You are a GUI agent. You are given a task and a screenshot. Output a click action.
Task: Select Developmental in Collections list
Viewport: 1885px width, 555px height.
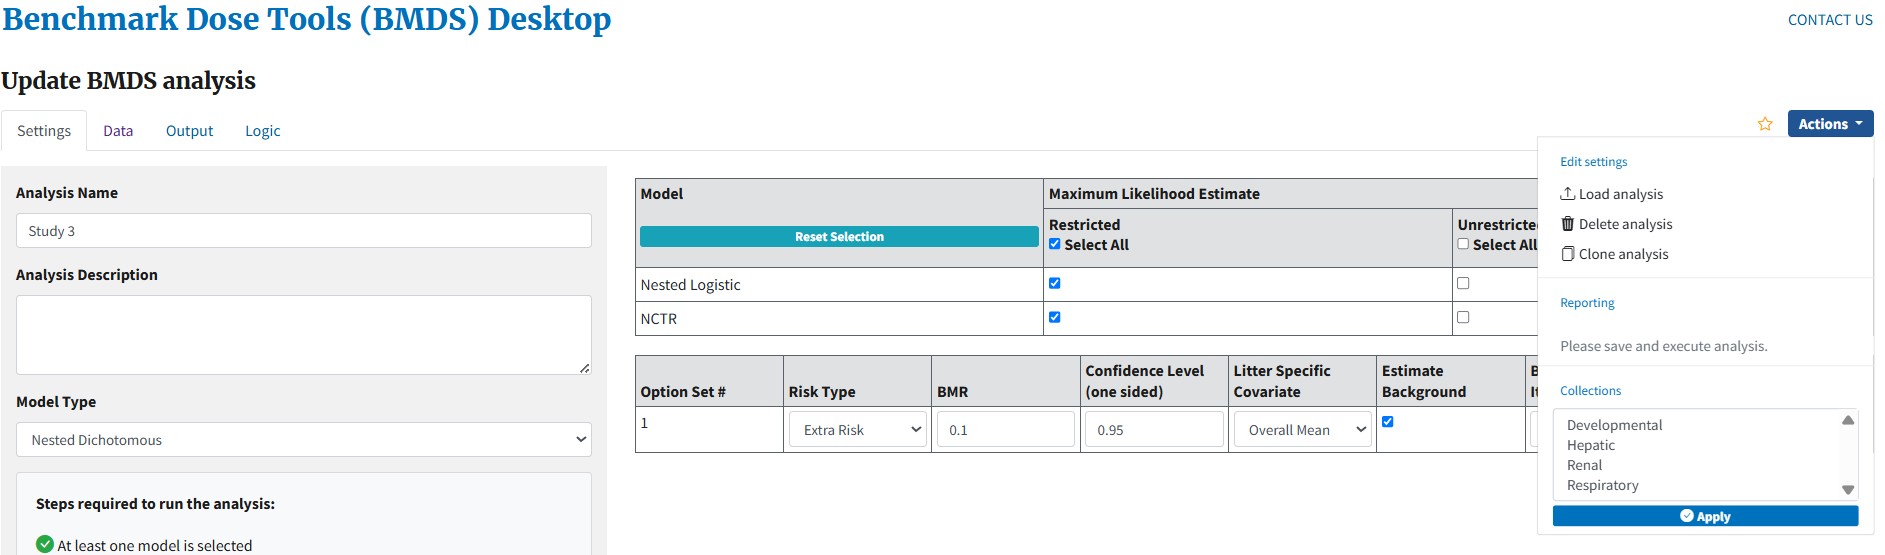click(1614, 425)
